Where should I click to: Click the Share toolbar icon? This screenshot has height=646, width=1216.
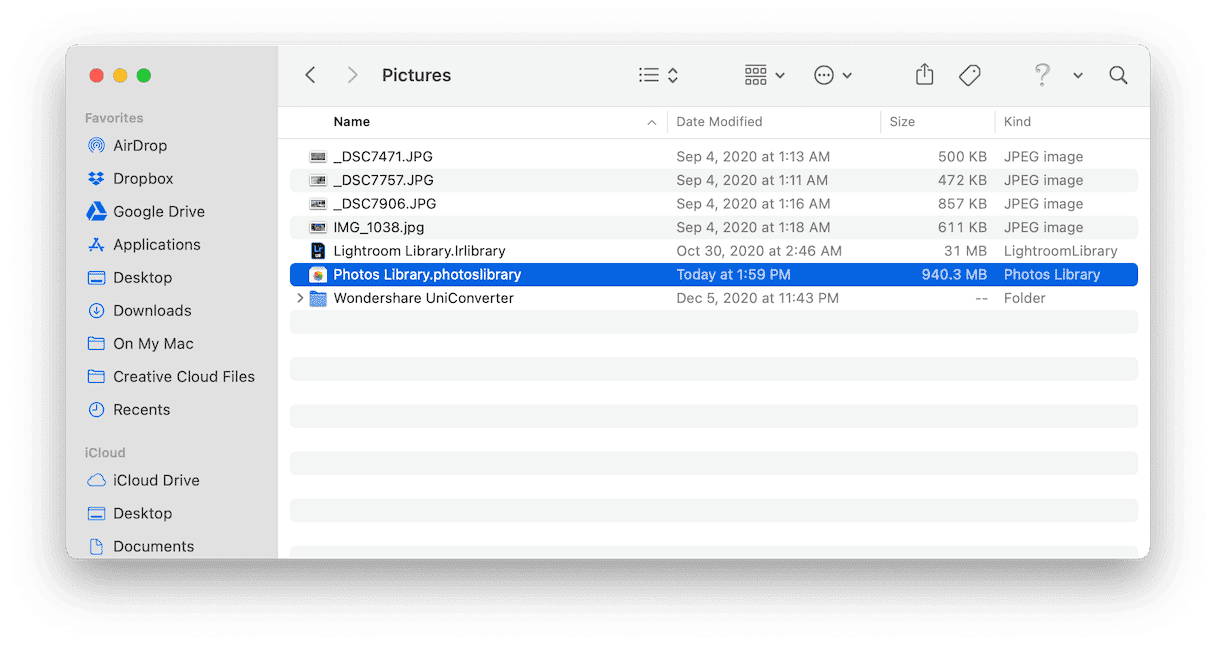924,75
